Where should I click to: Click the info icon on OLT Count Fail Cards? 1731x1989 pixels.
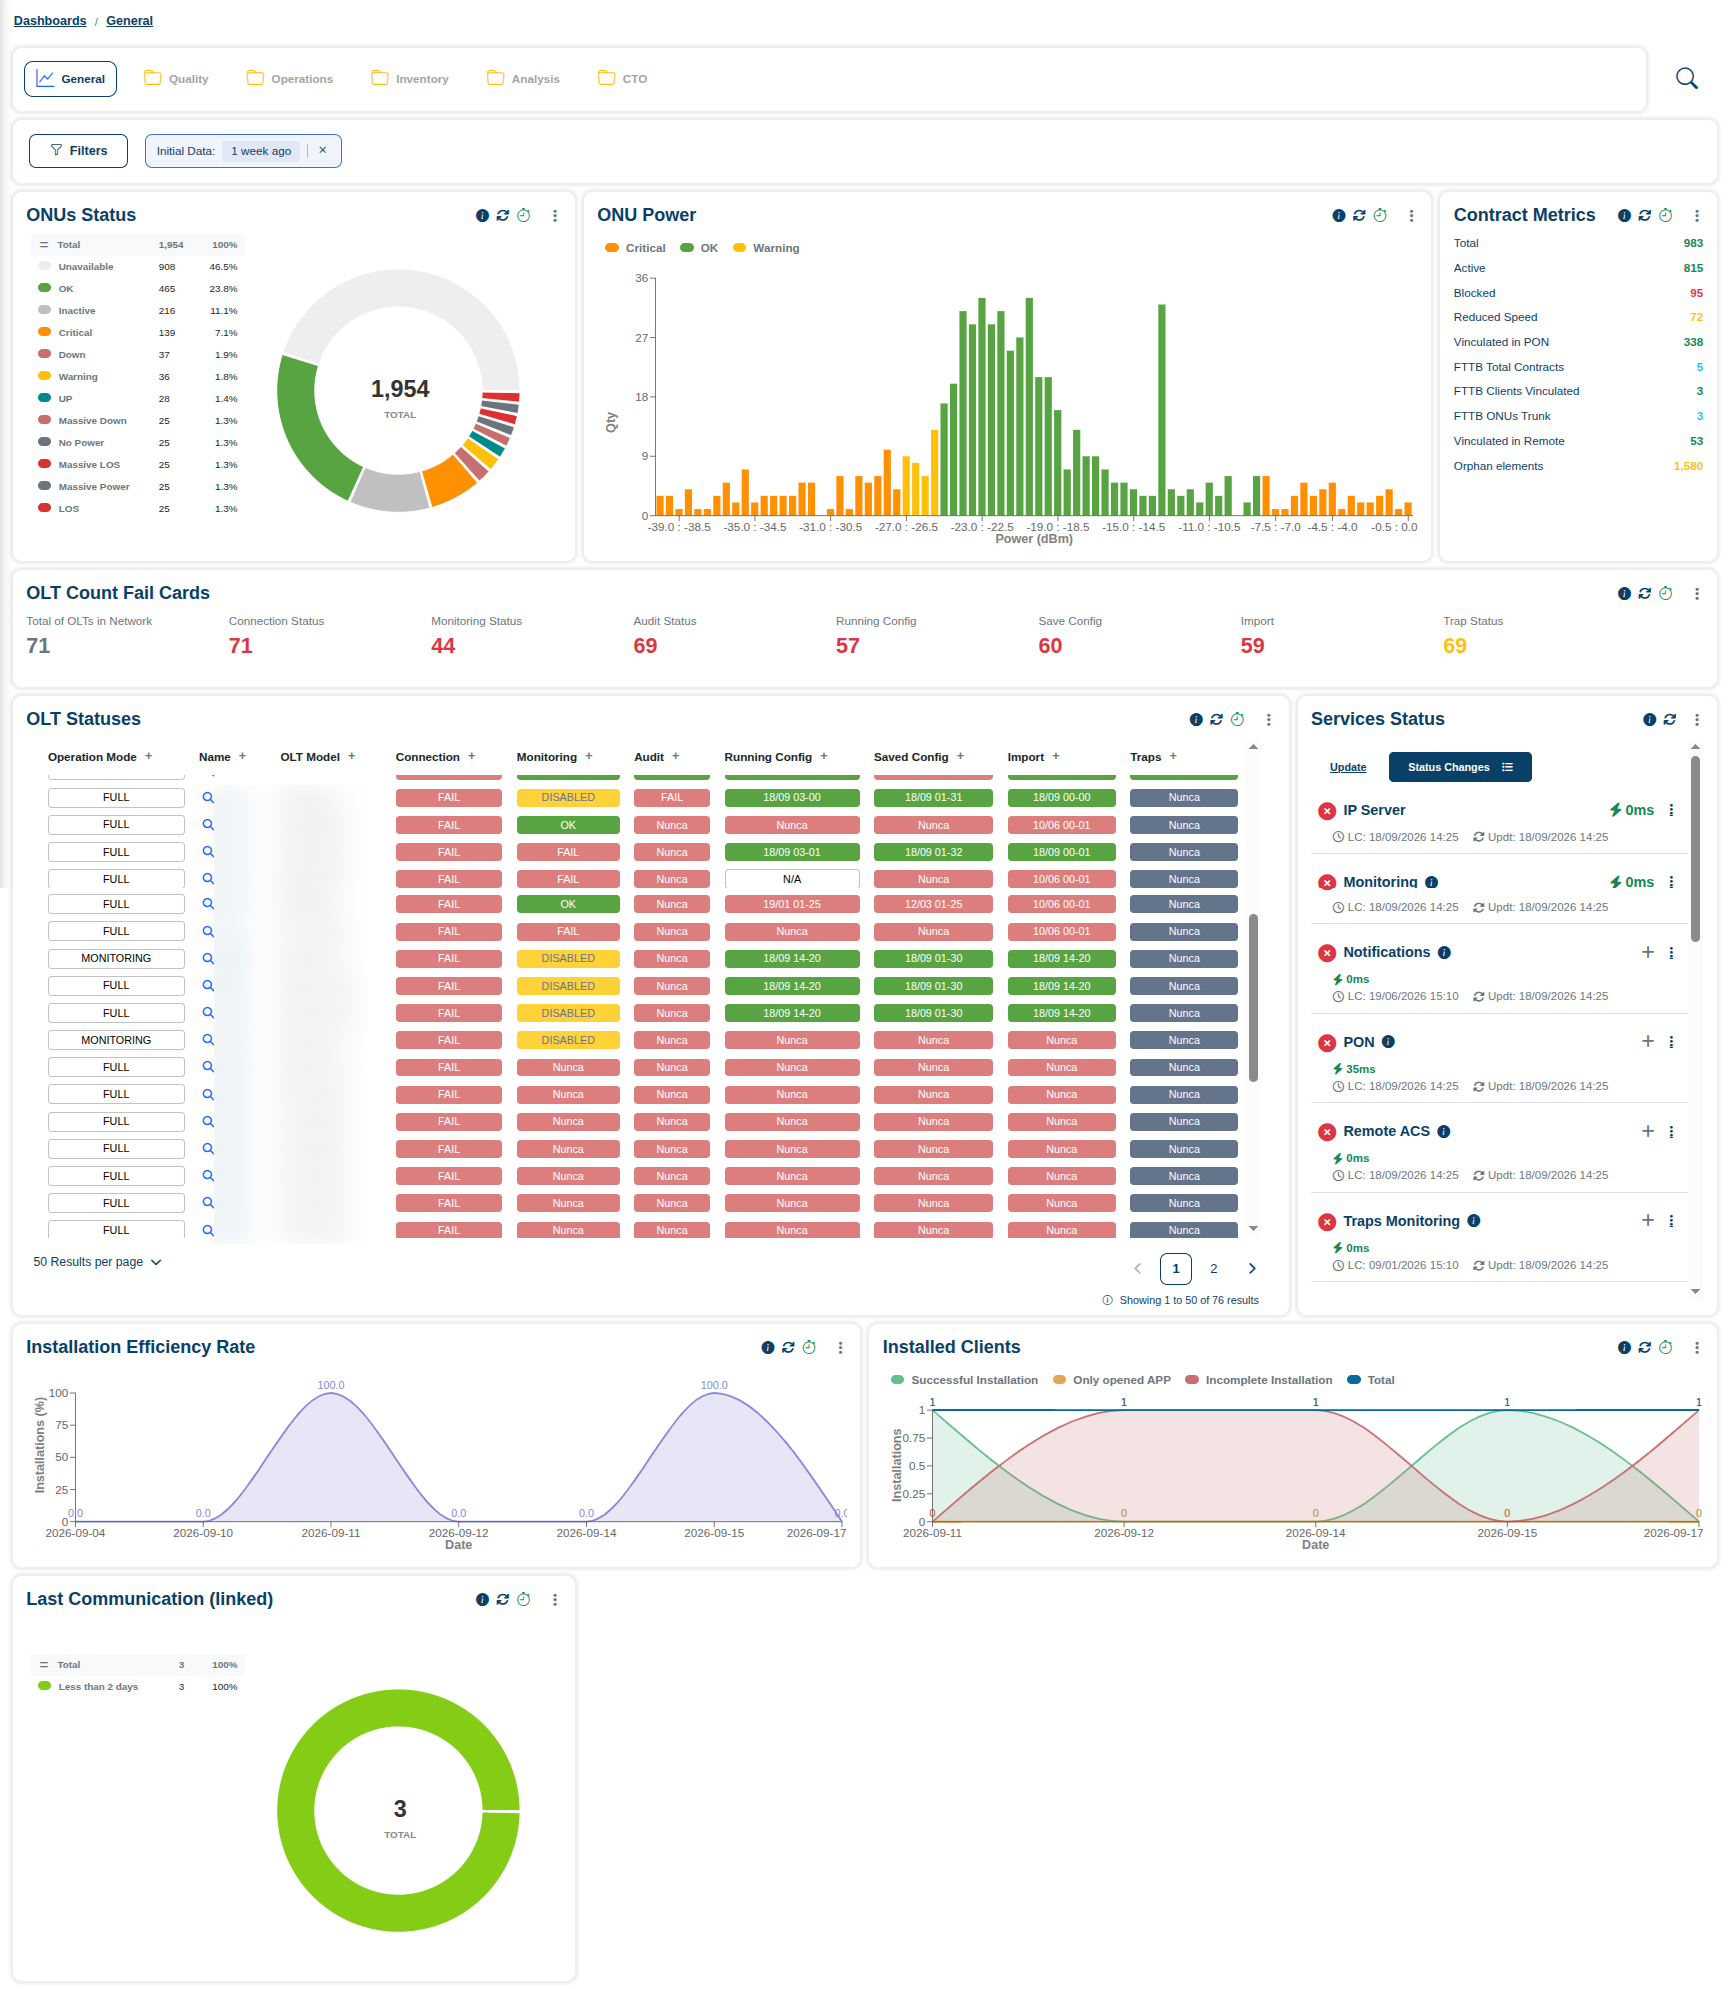click(x=1624, y=593)
